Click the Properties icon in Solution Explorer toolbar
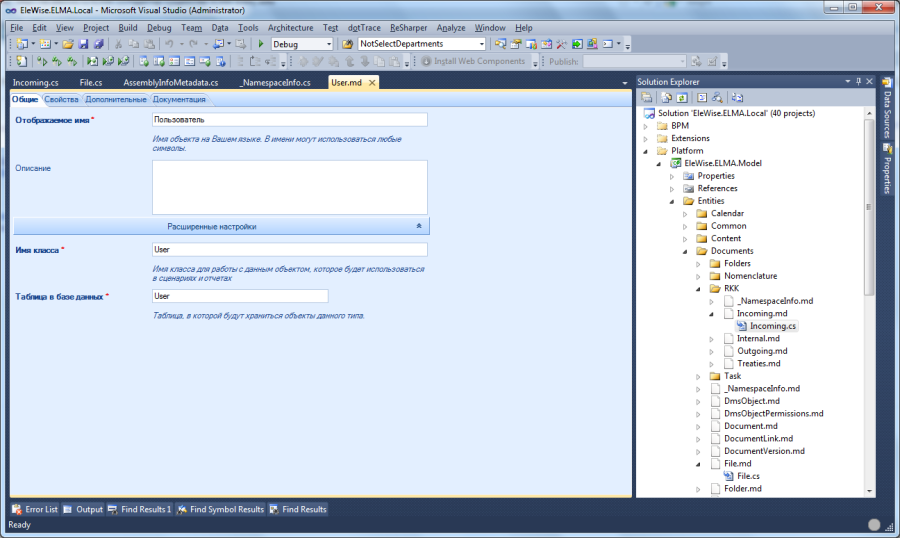 [x=647, y=98]
